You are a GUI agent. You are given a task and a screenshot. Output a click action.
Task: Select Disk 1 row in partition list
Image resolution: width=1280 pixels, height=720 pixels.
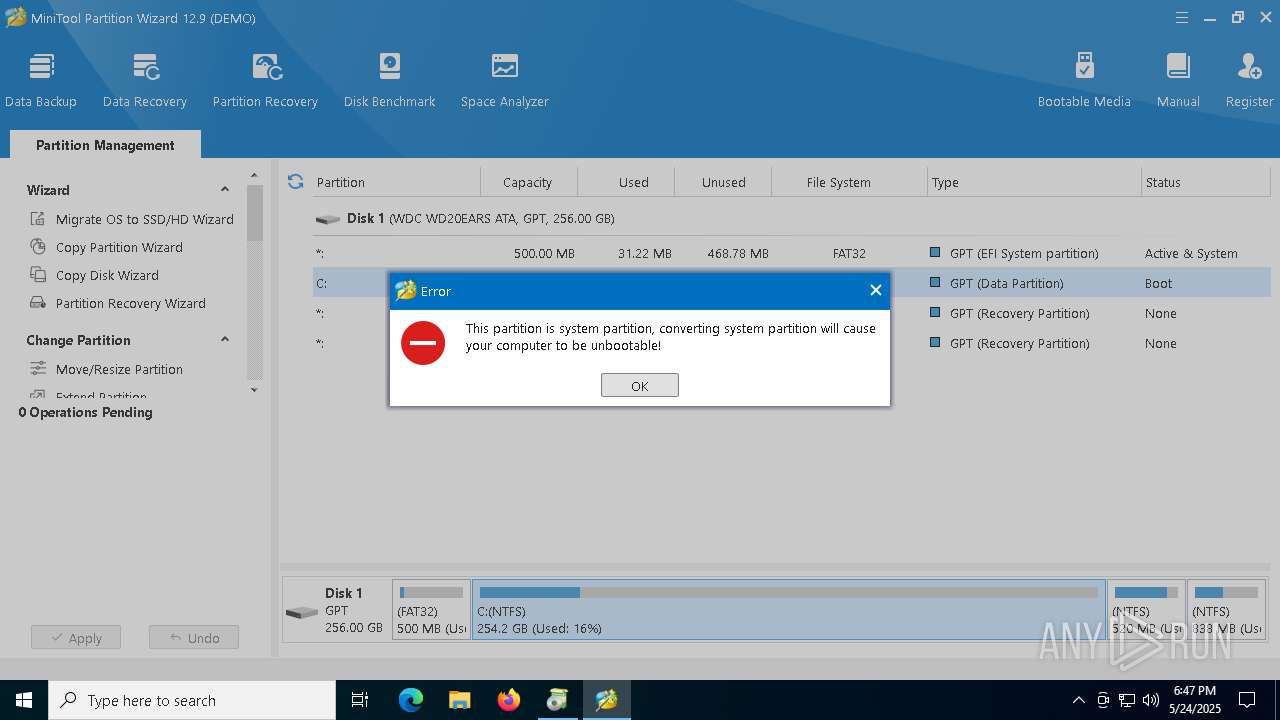pos(791,218)
